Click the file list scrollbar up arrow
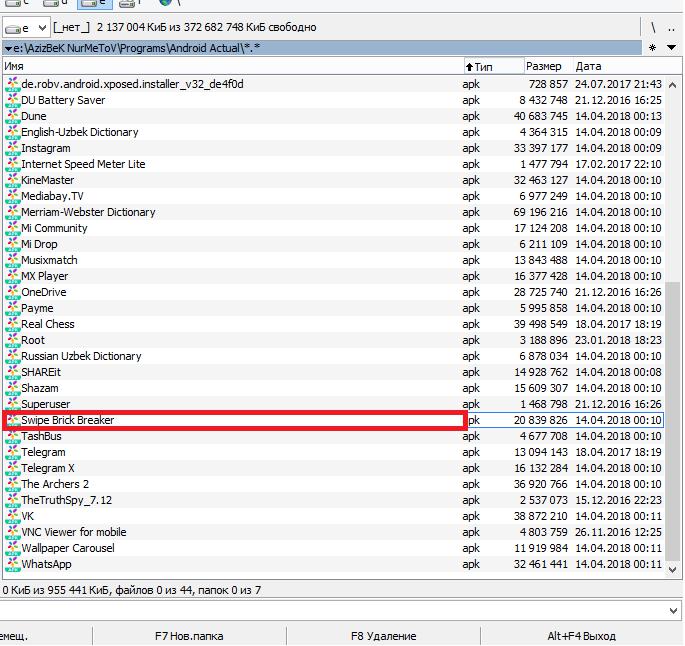The image size is (685, 646). tap(673, 85)
